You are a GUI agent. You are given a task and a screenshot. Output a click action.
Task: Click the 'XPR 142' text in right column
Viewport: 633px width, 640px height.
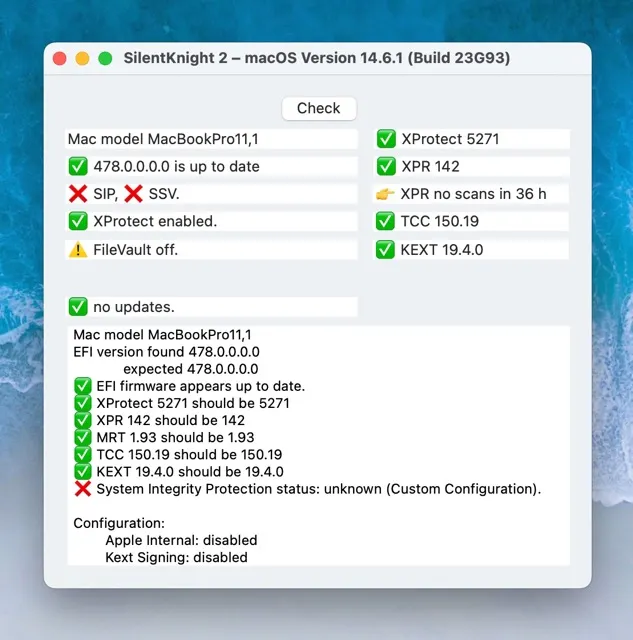click(x=431, y=167)
